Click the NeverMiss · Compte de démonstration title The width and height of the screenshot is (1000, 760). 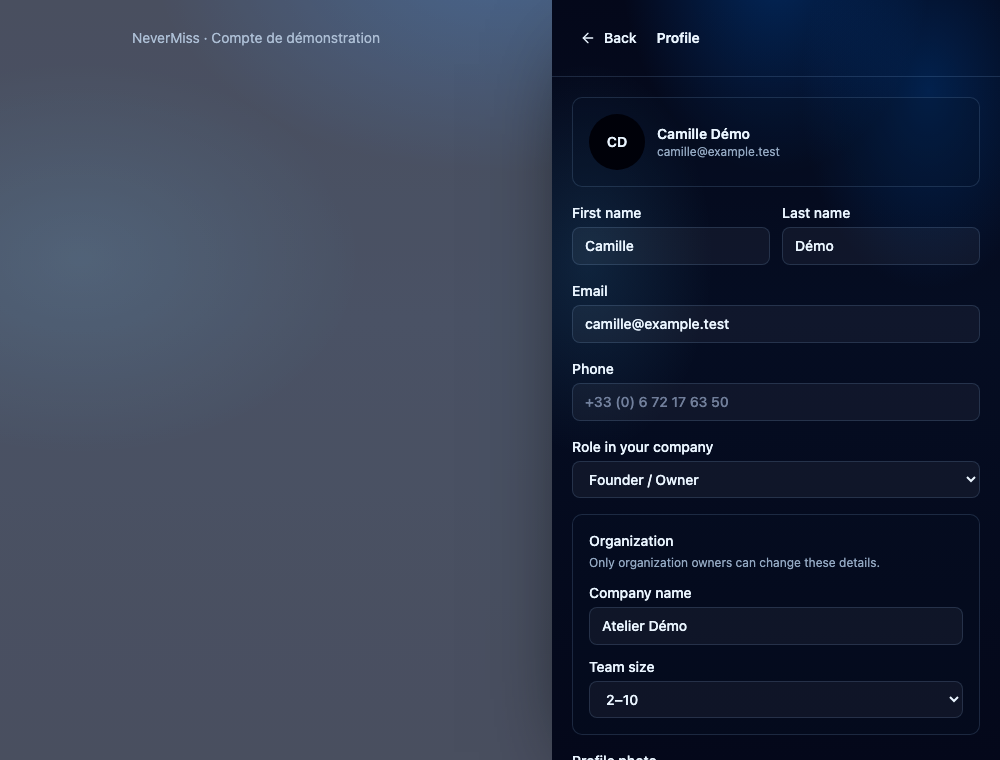[x=256, y=38]
